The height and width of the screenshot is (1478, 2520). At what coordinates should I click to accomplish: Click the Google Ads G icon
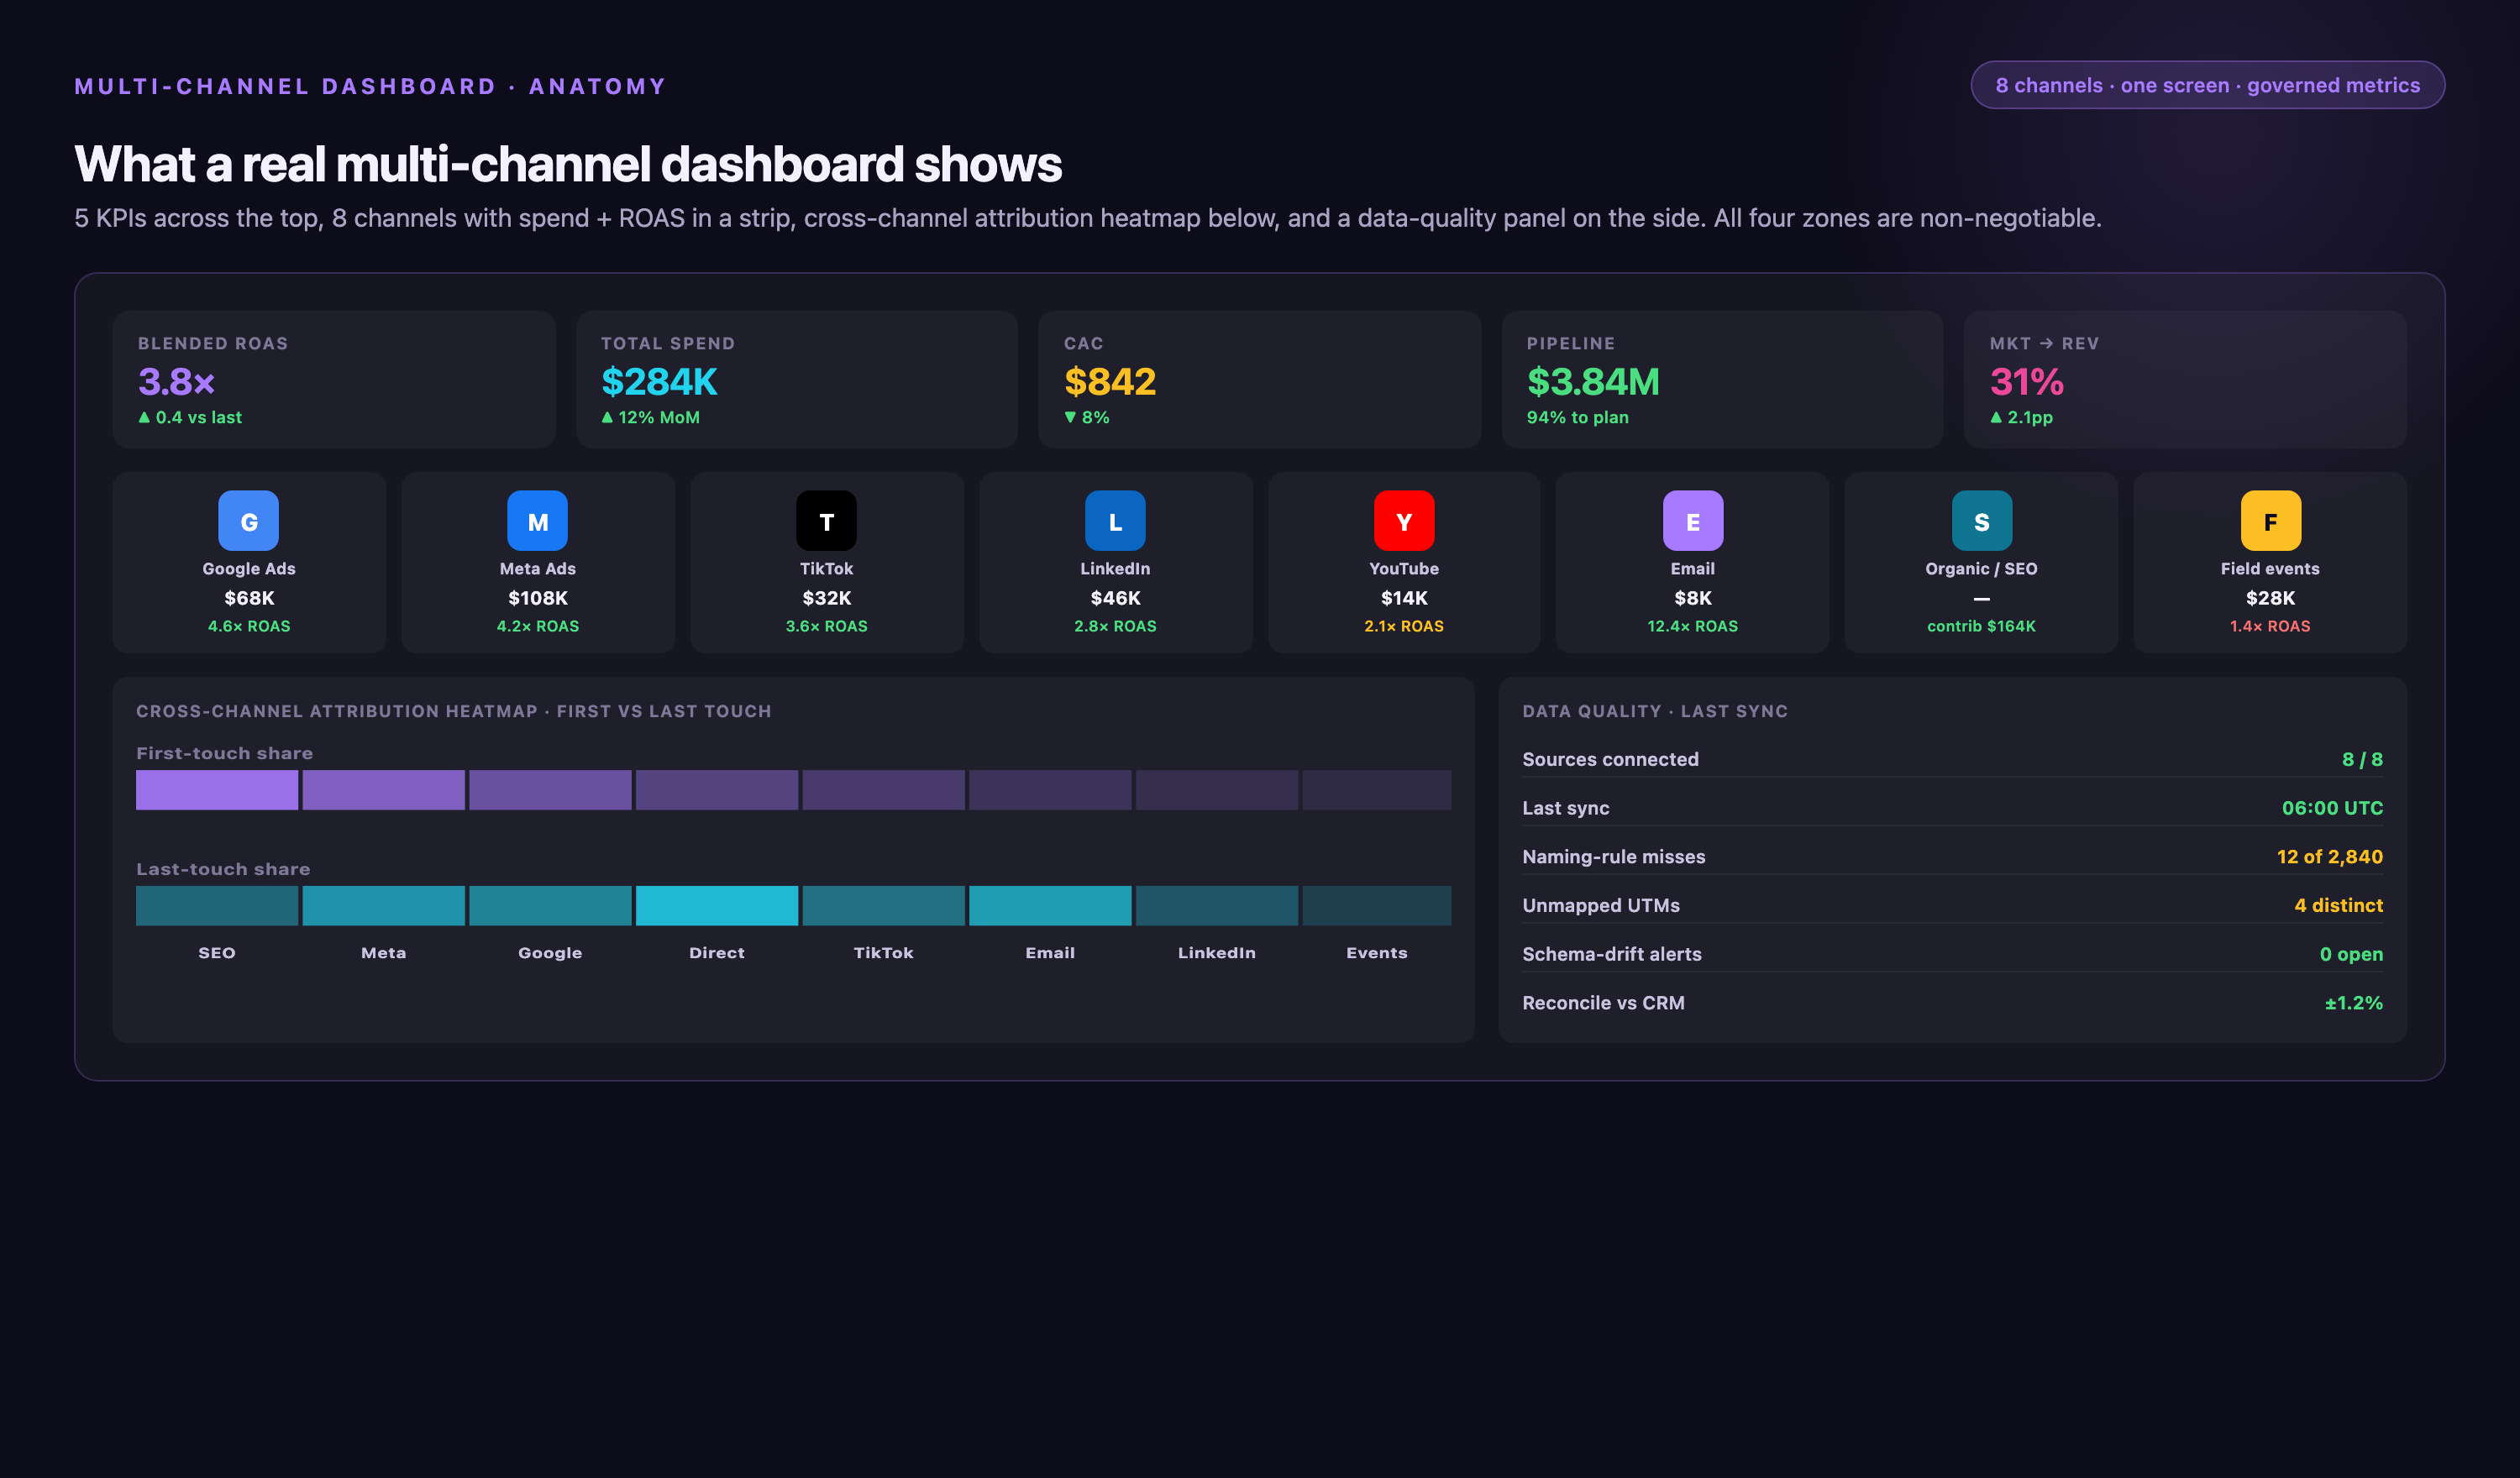coord(249,521)
